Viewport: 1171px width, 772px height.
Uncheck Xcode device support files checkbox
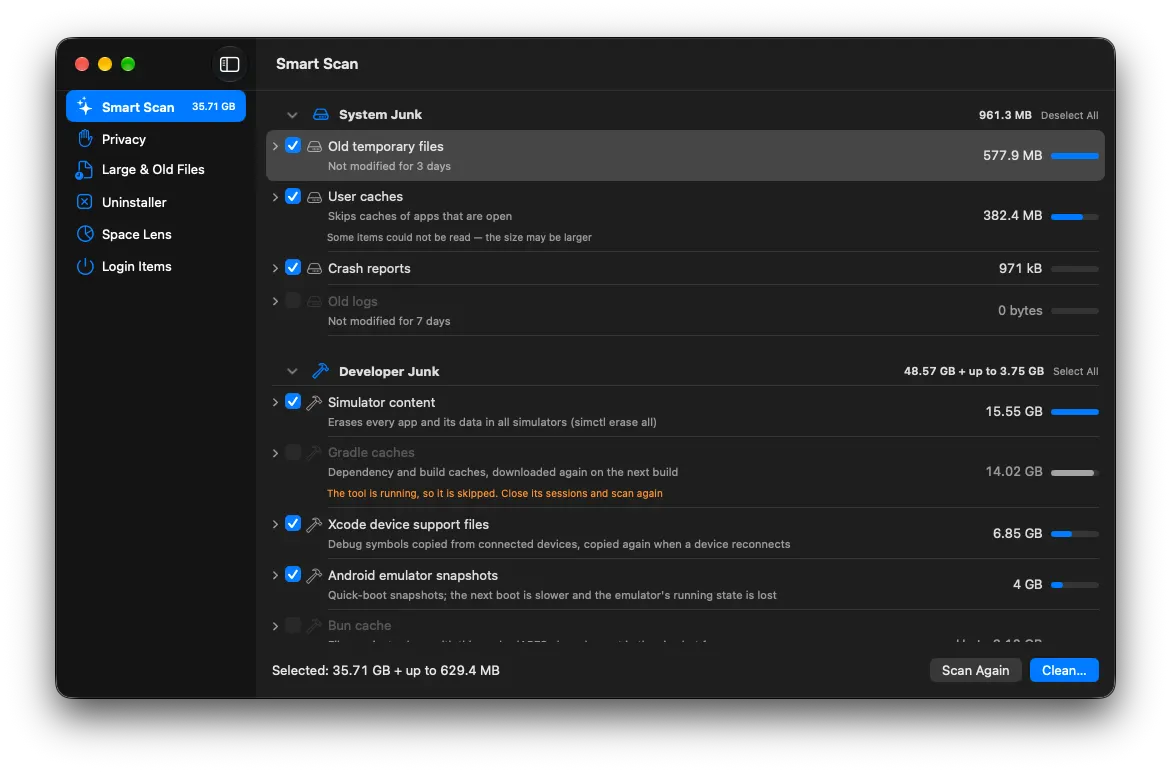pyautogui.click(x=293, y=524)
